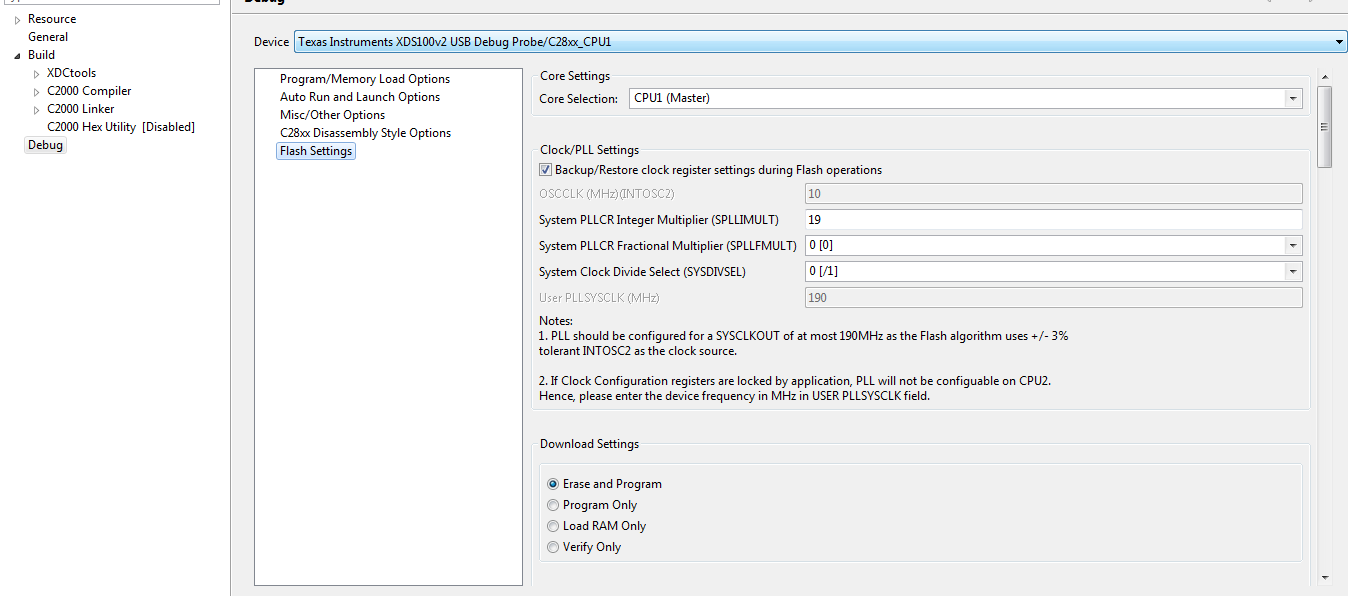Open the Core Selection dropdown

tap(1294, 99)
